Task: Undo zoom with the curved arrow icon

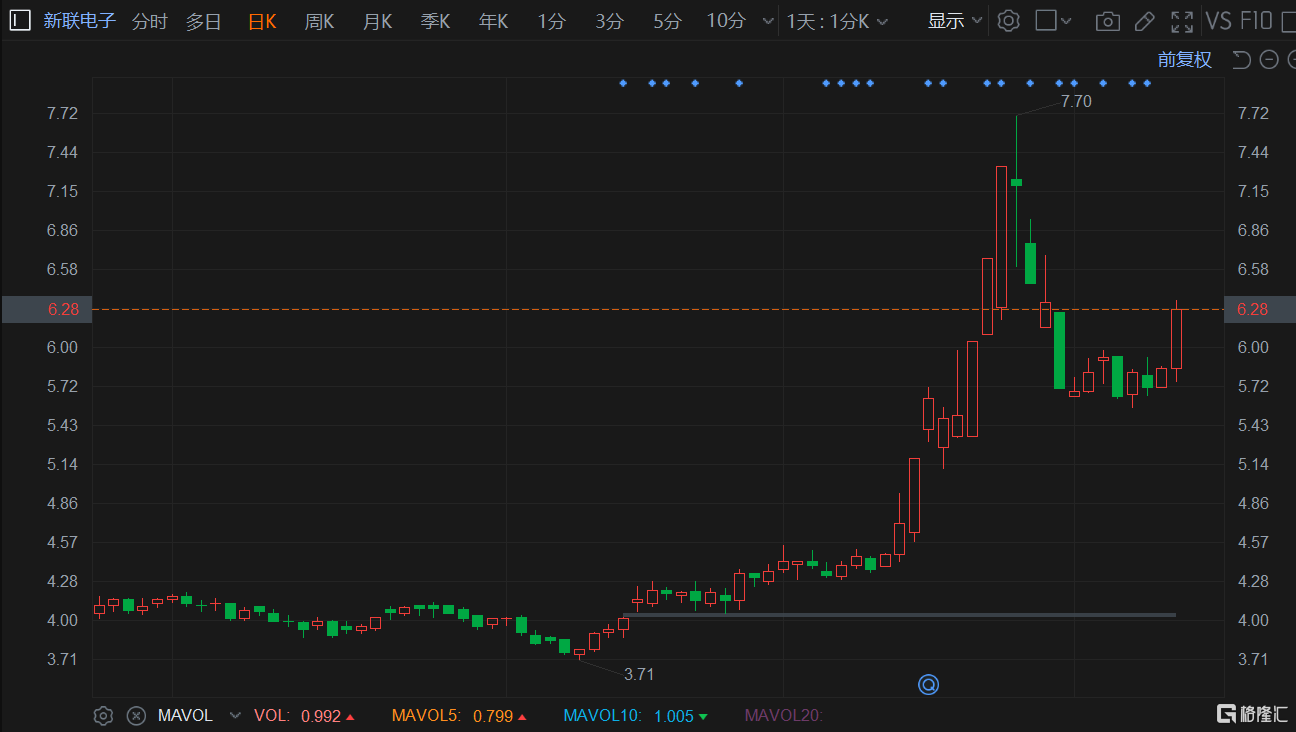Action: (x=1241, y=60)
